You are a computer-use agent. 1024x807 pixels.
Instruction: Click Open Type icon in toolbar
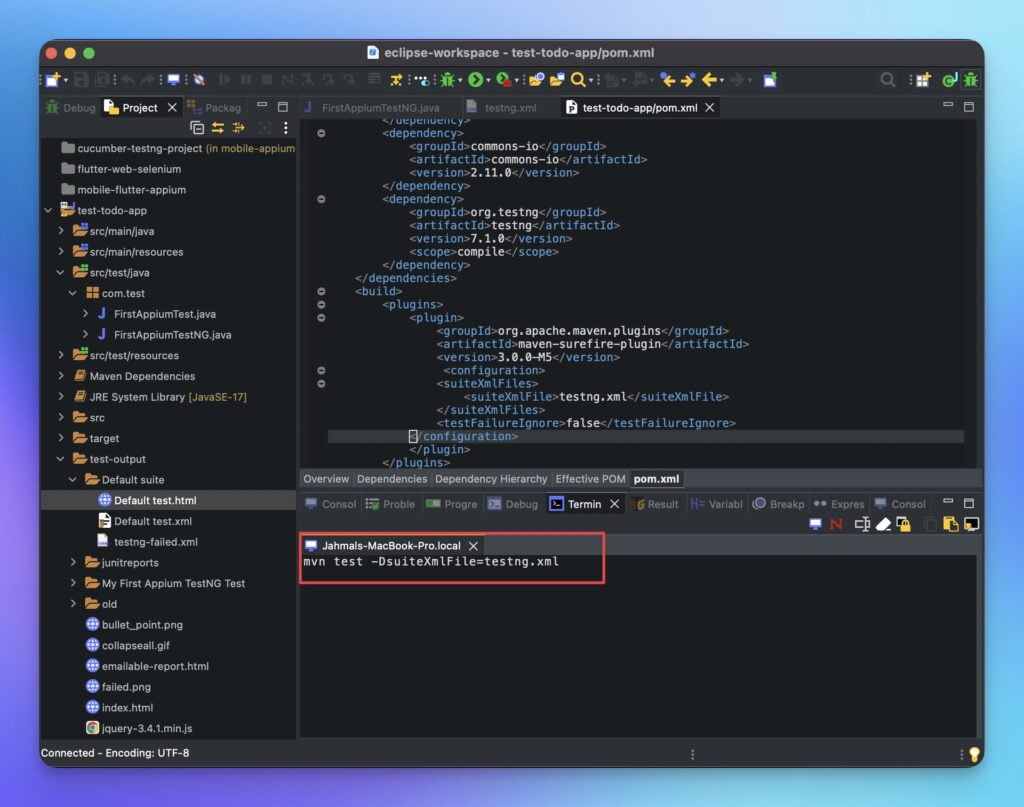pos(536,80)
